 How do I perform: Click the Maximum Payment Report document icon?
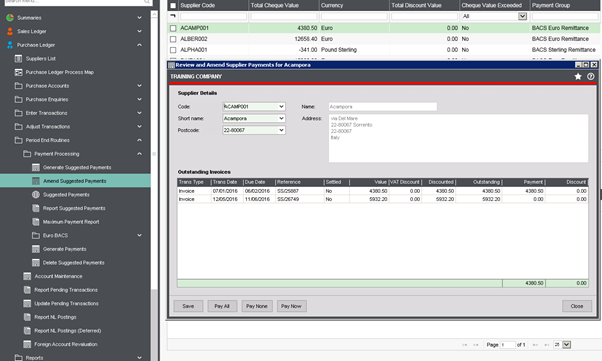pyautogui.click(x=36, y=222)
